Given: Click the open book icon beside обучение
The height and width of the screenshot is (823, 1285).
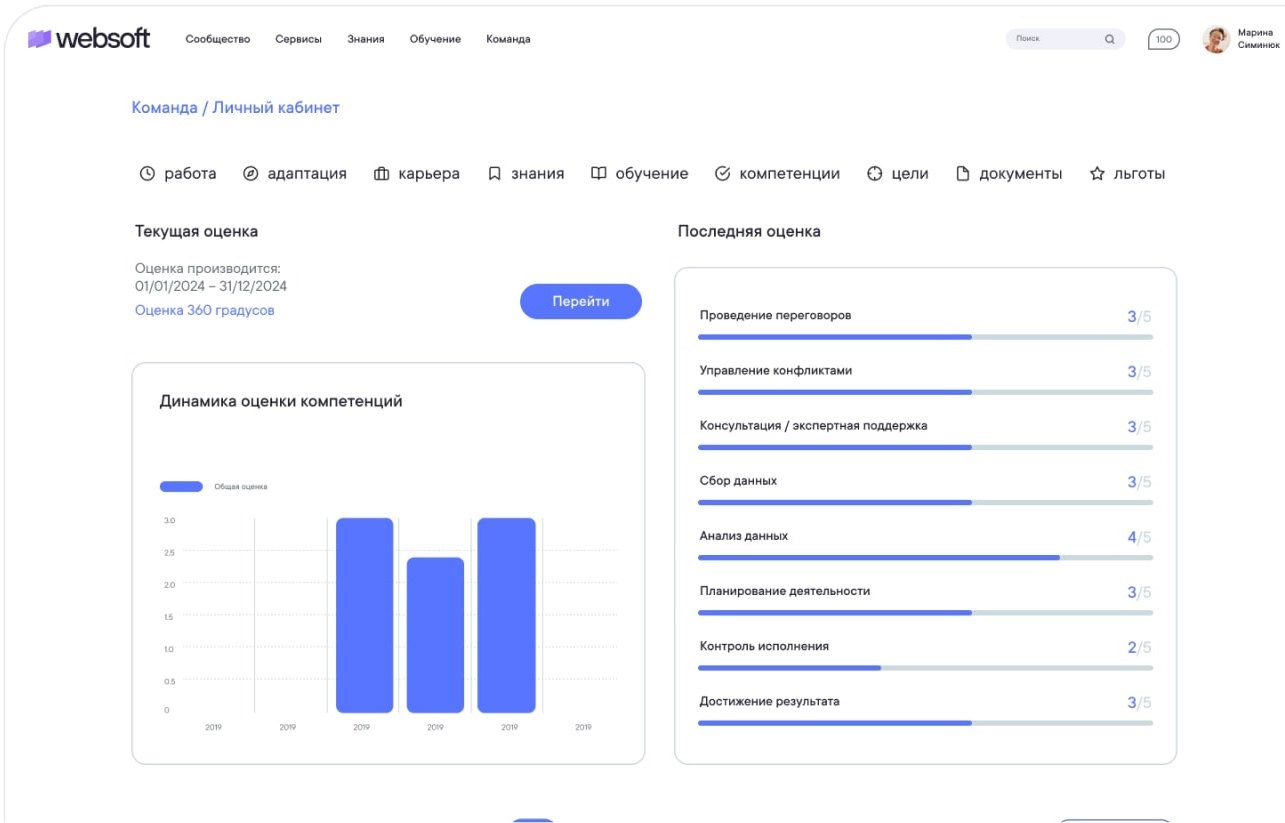Looking at the screenshot, I should click(x=599, y=174).
